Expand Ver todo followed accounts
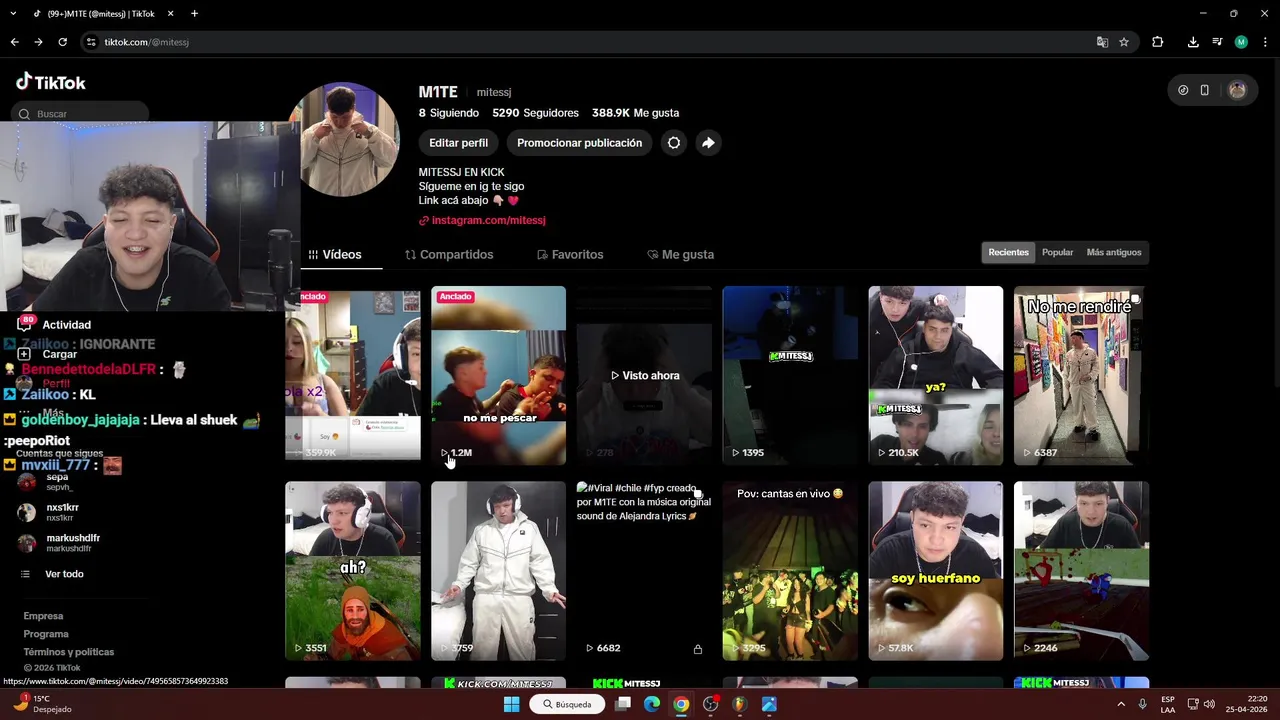 pos(52,574)
